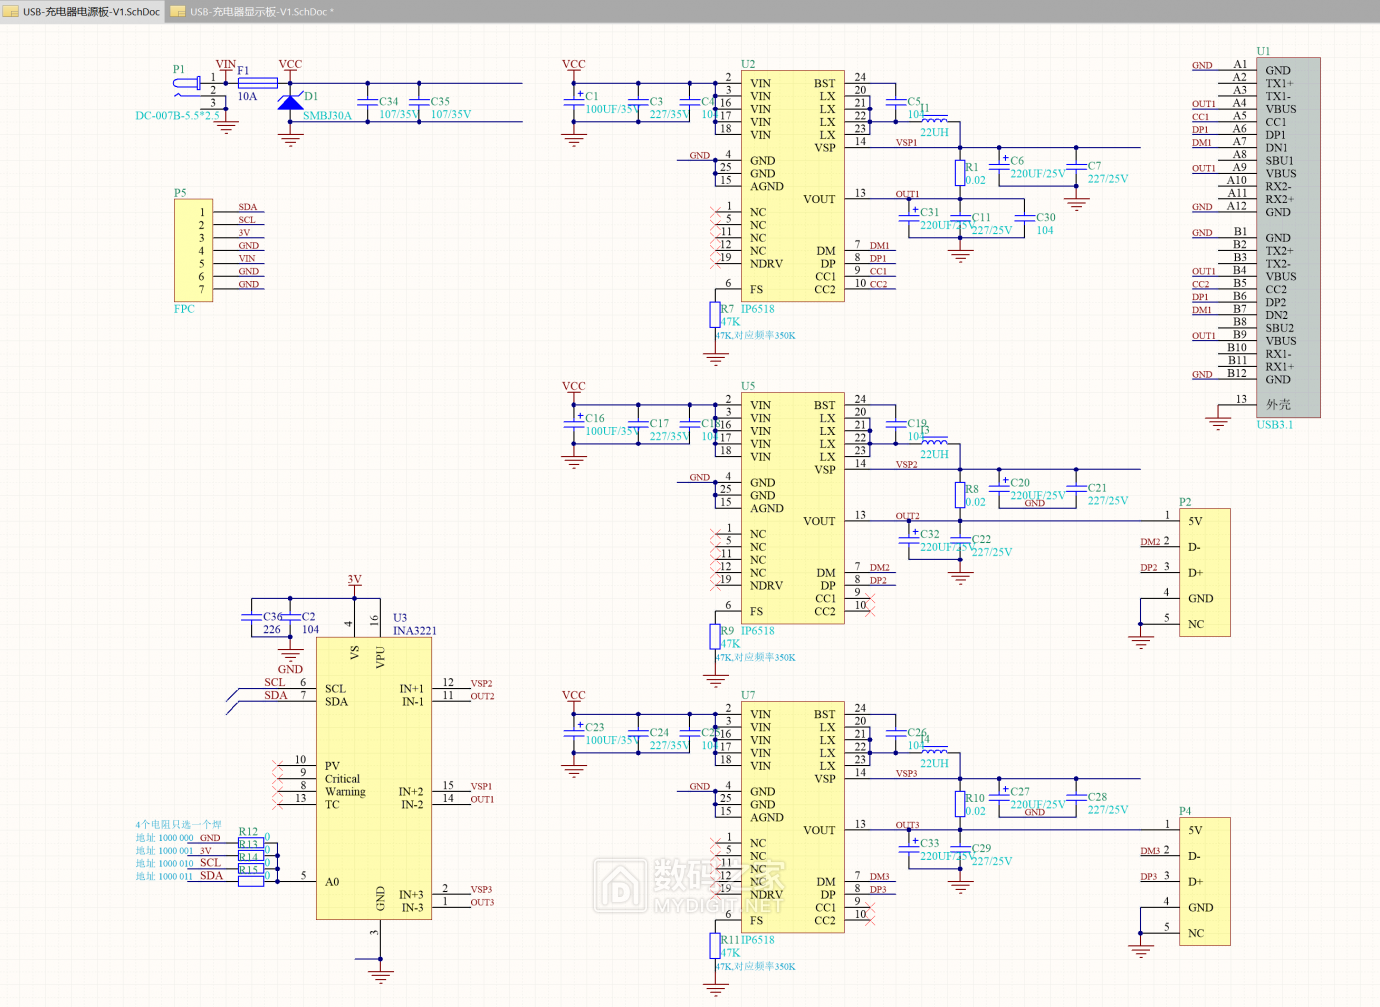
Task: Select capacitor C31
Action: 909,218
